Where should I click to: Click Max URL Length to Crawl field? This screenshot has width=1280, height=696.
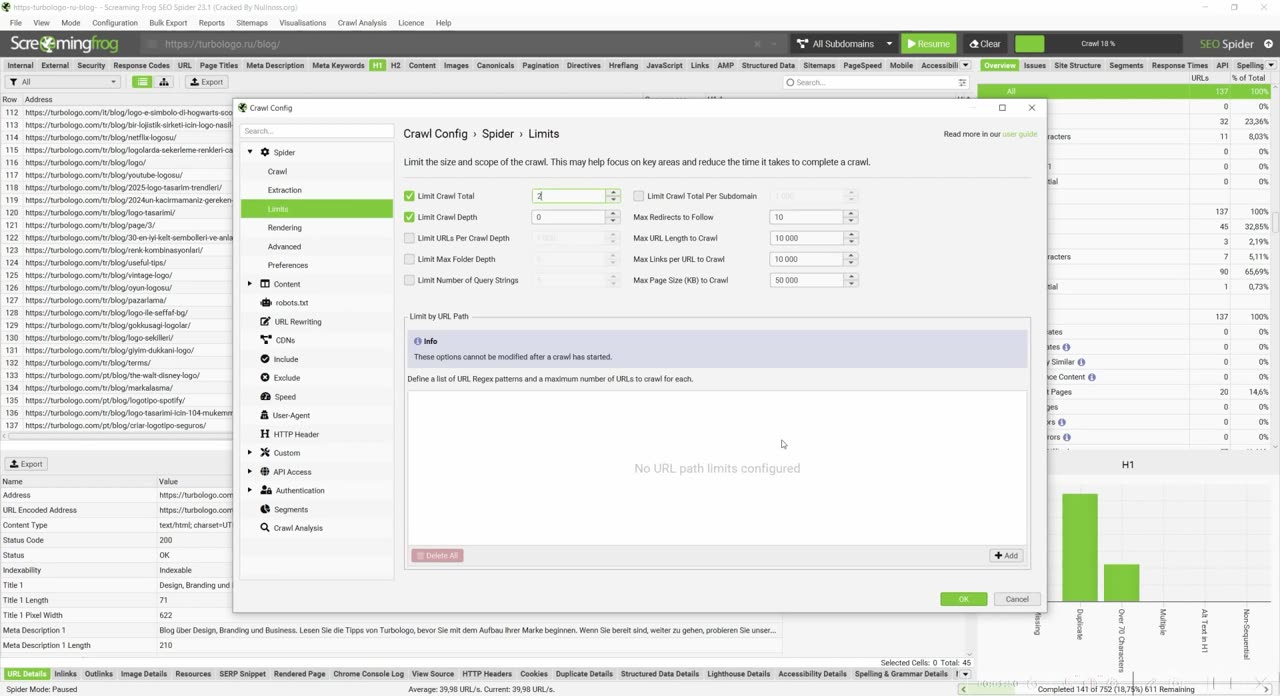[807, 238]
